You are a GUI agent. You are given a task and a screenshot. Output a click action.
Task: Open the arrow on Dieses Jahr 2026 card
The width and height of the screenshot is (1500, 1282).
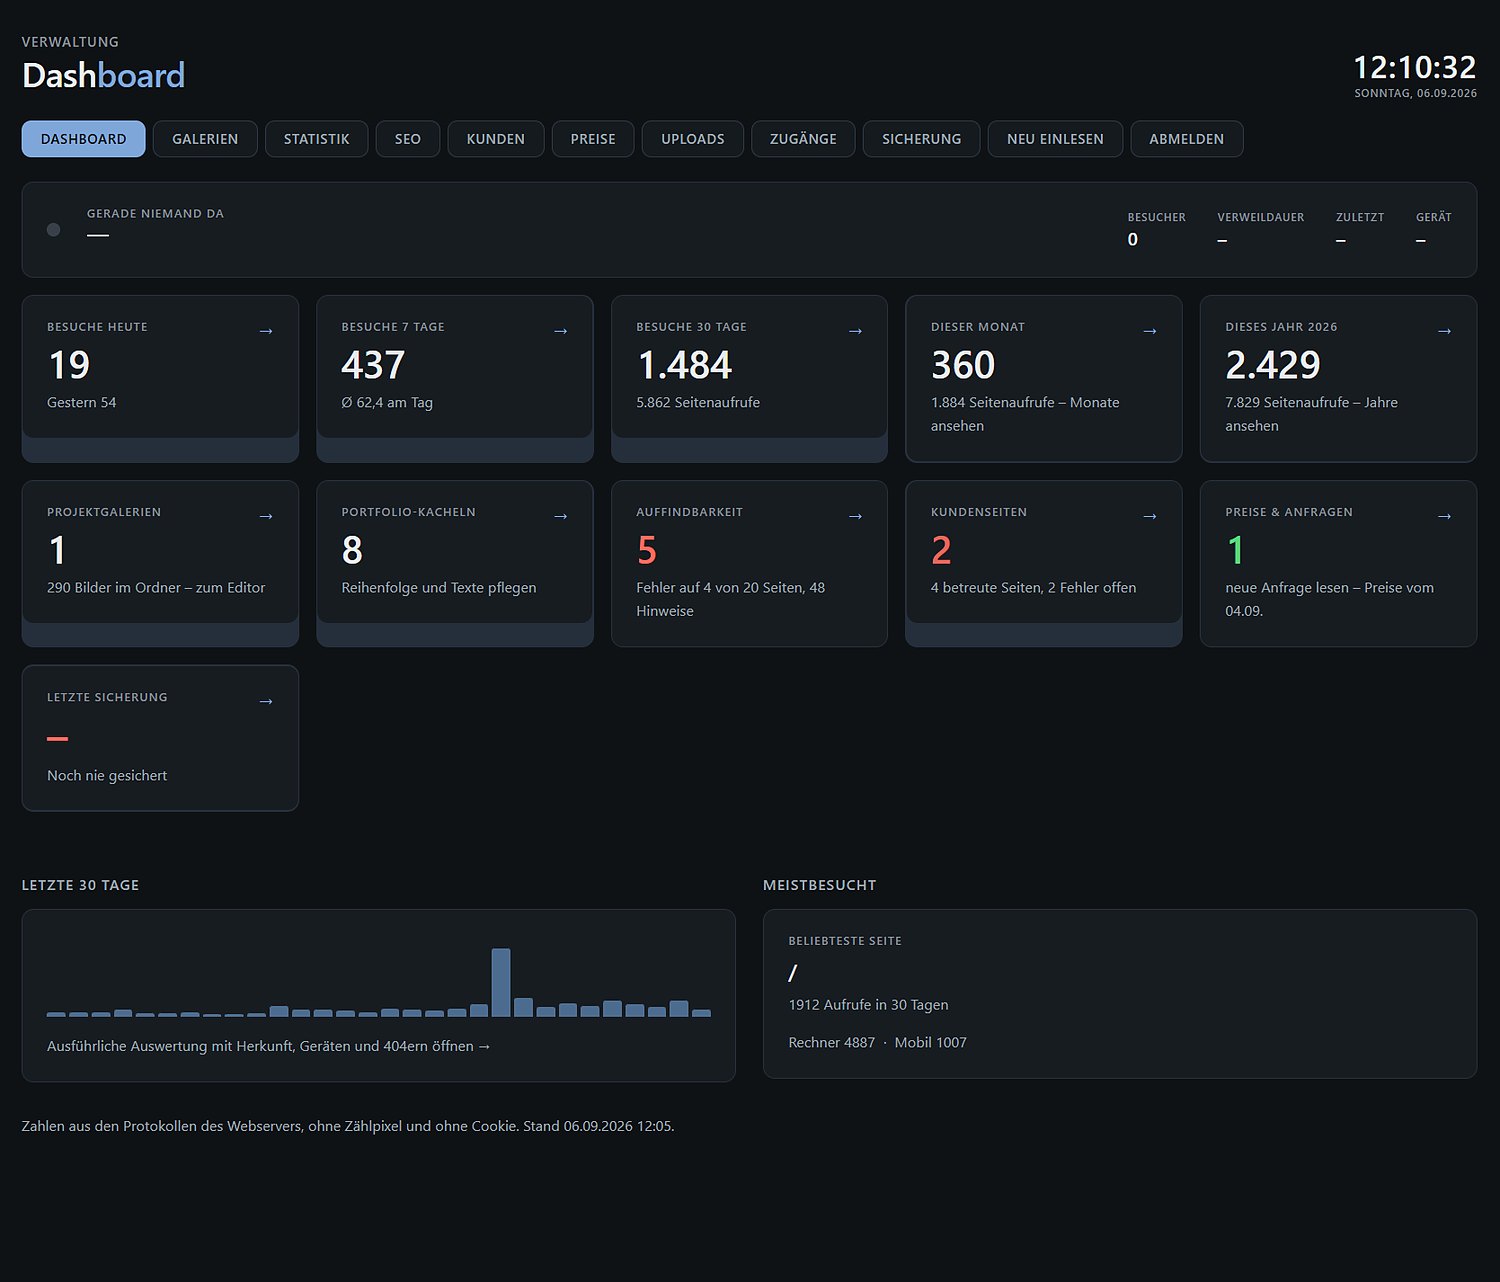(1444, 331)
